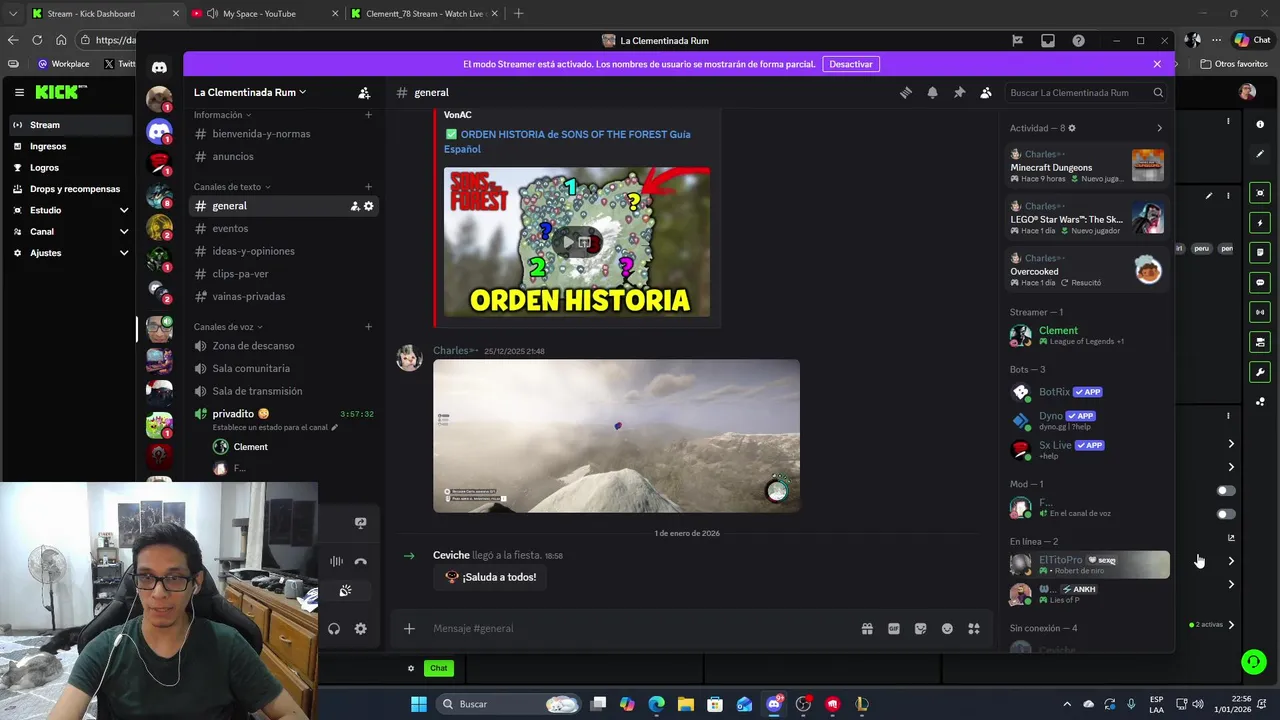The height and width of the screenshot is (720, 1280).
Task: Open Windows Start button on taskbar
Action: point(419,704)
